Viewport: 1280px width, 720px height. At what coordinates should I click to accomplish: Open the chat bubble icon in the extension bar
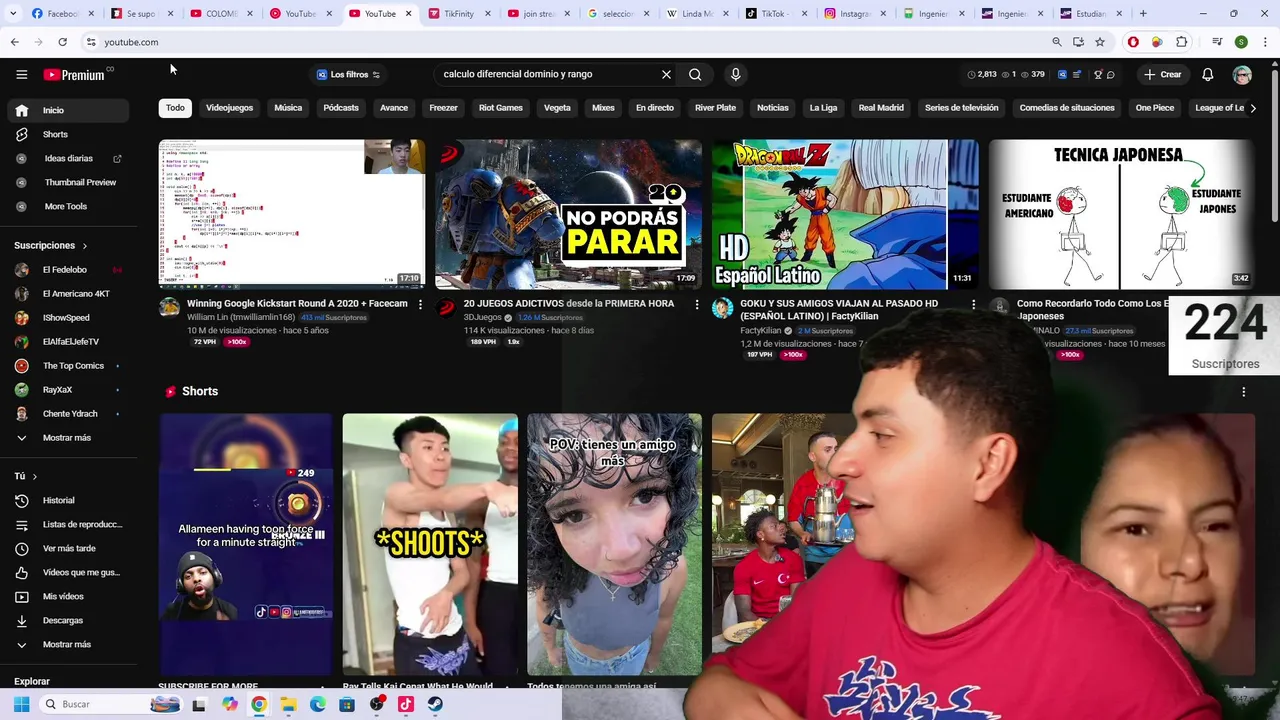point(1111,74)
